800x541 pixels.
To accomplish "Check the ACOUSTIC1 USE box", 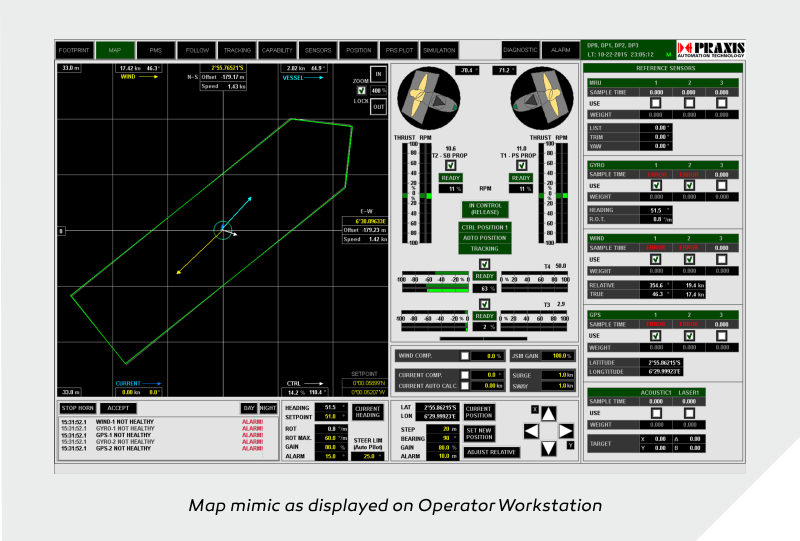I will coord(656,413).
